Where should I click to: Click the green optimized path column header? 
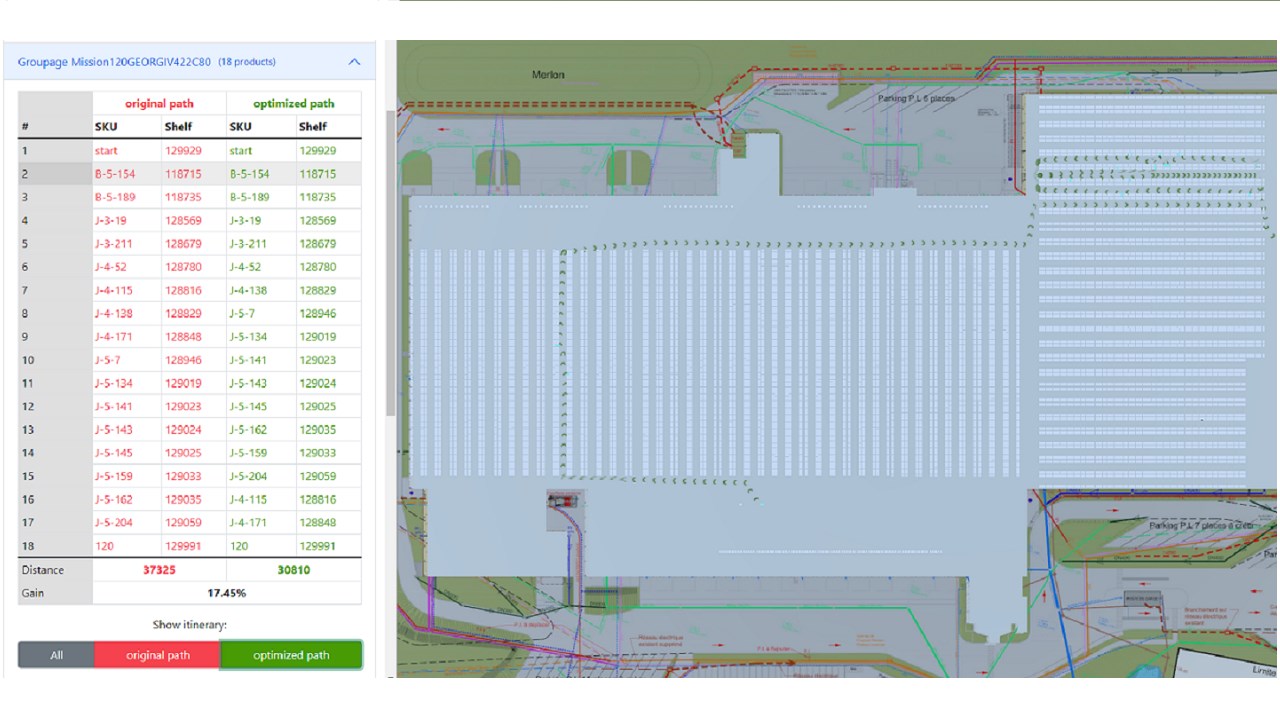pos(293,104)
